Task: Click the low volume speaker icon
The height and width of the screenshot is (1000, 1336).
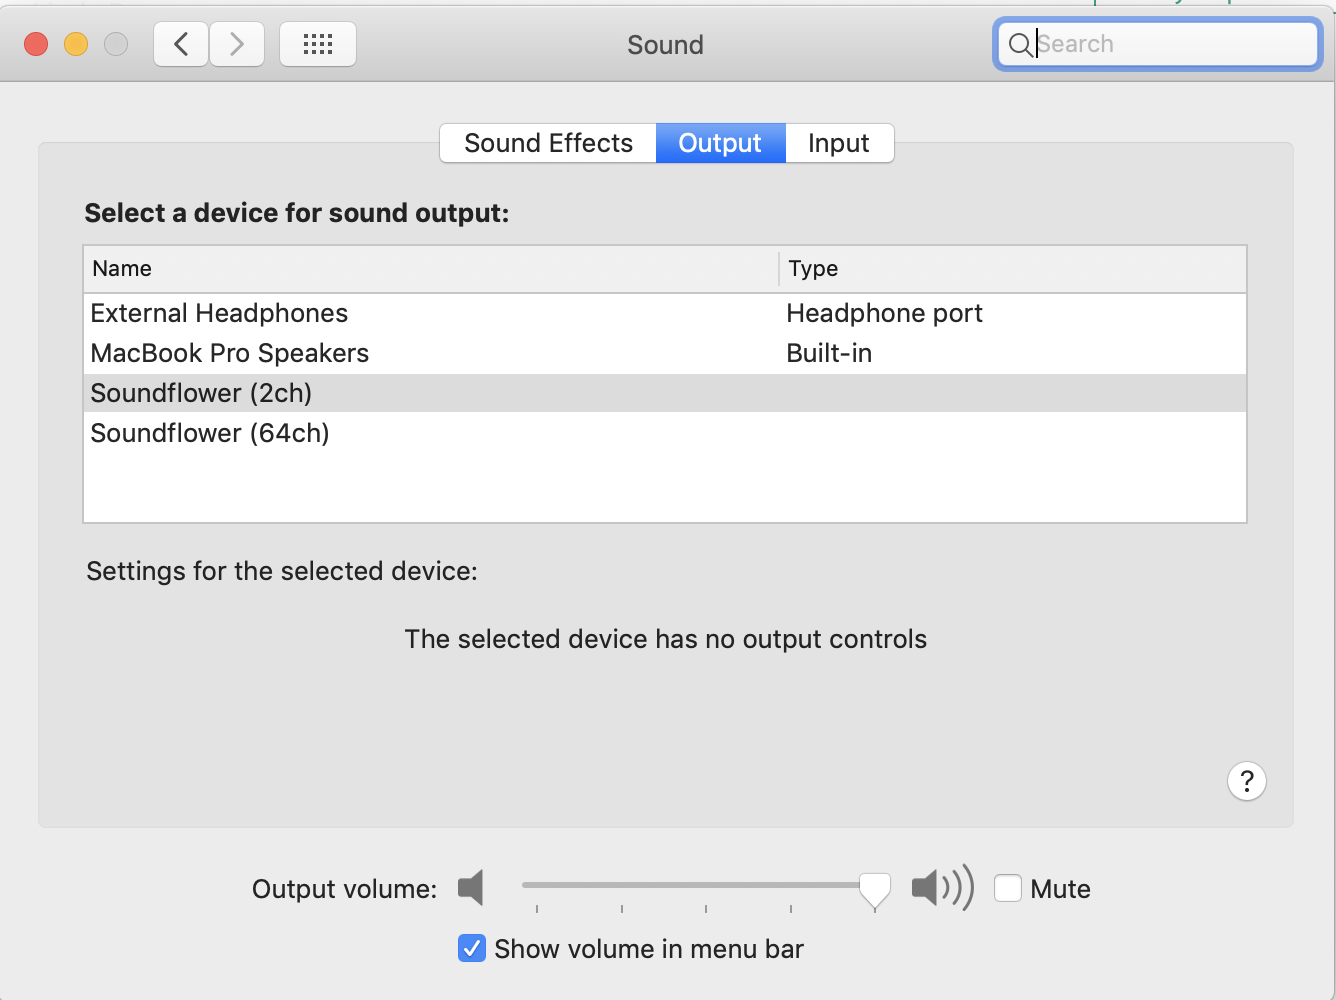Action: 471,888
